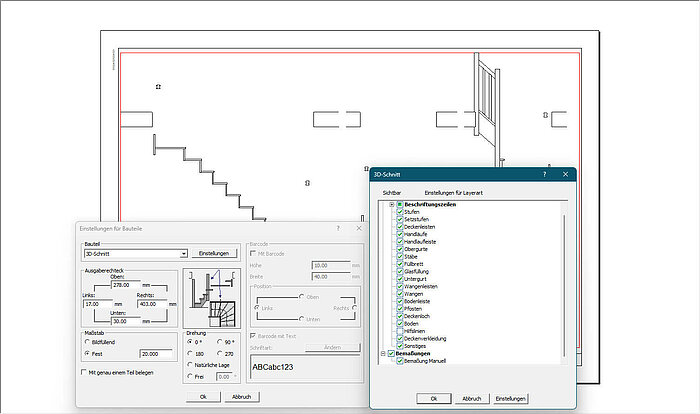Screen dimensions: 700x414
Task: Click the Oben output rectangle field 278.00
Action: click(125, 285)
